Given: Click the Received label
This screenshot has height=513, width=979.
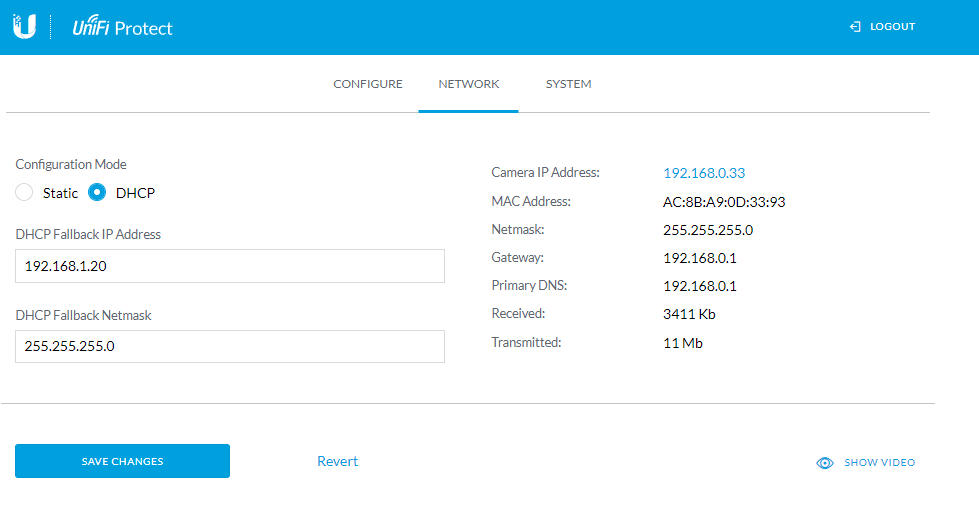Looking at the screenshot, I should click(518, 313).
